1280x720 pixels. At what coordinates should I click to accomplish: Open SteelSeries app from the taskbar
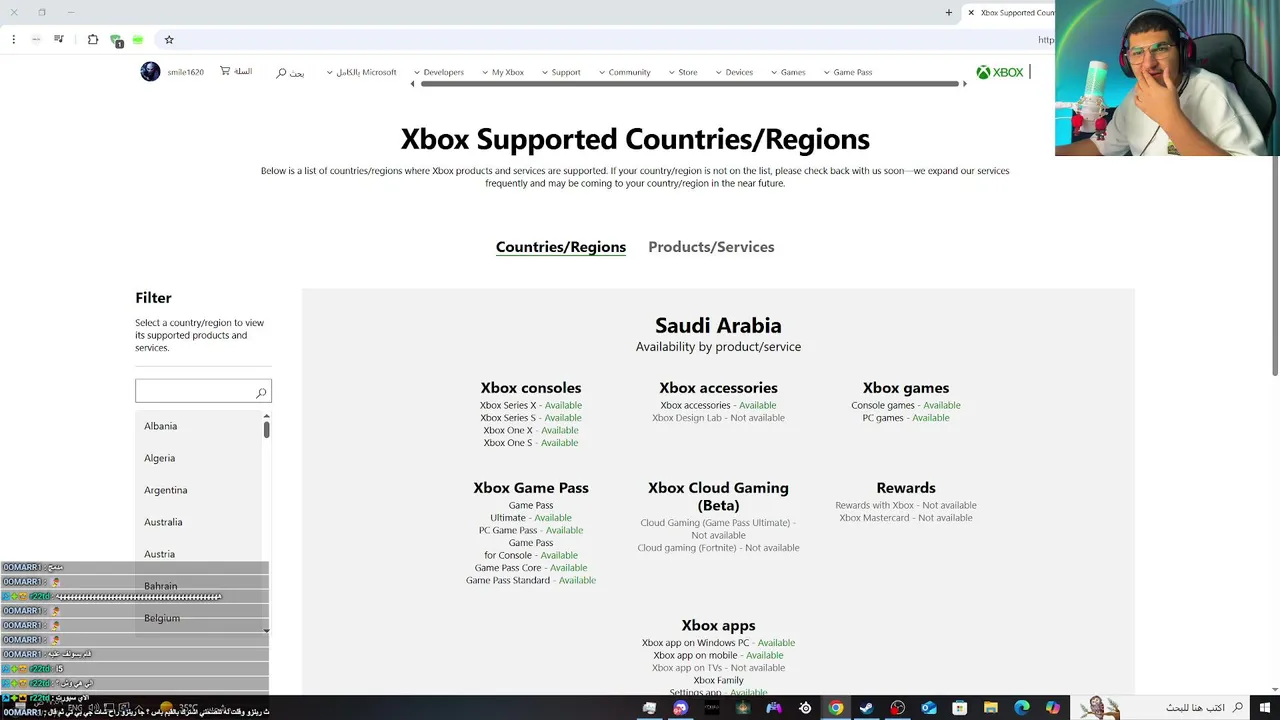[x=805, y=708]
